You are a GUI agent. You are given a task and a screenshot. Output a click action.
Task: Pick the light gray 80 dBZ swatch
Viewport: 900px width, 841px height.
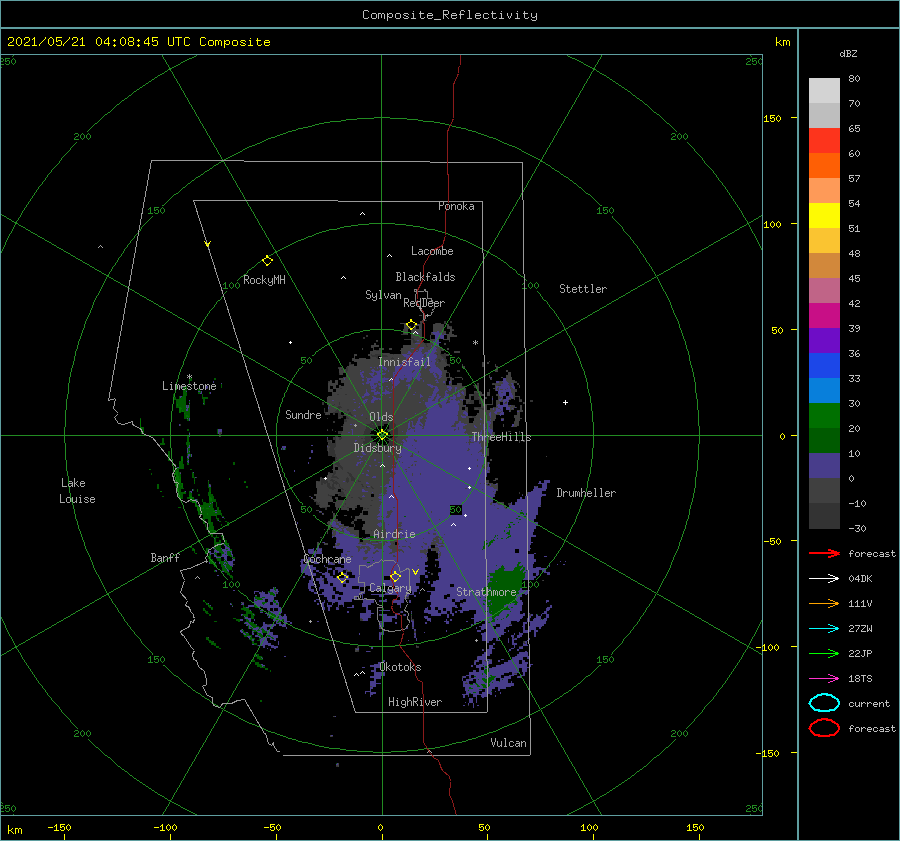[x=824, y=90]
